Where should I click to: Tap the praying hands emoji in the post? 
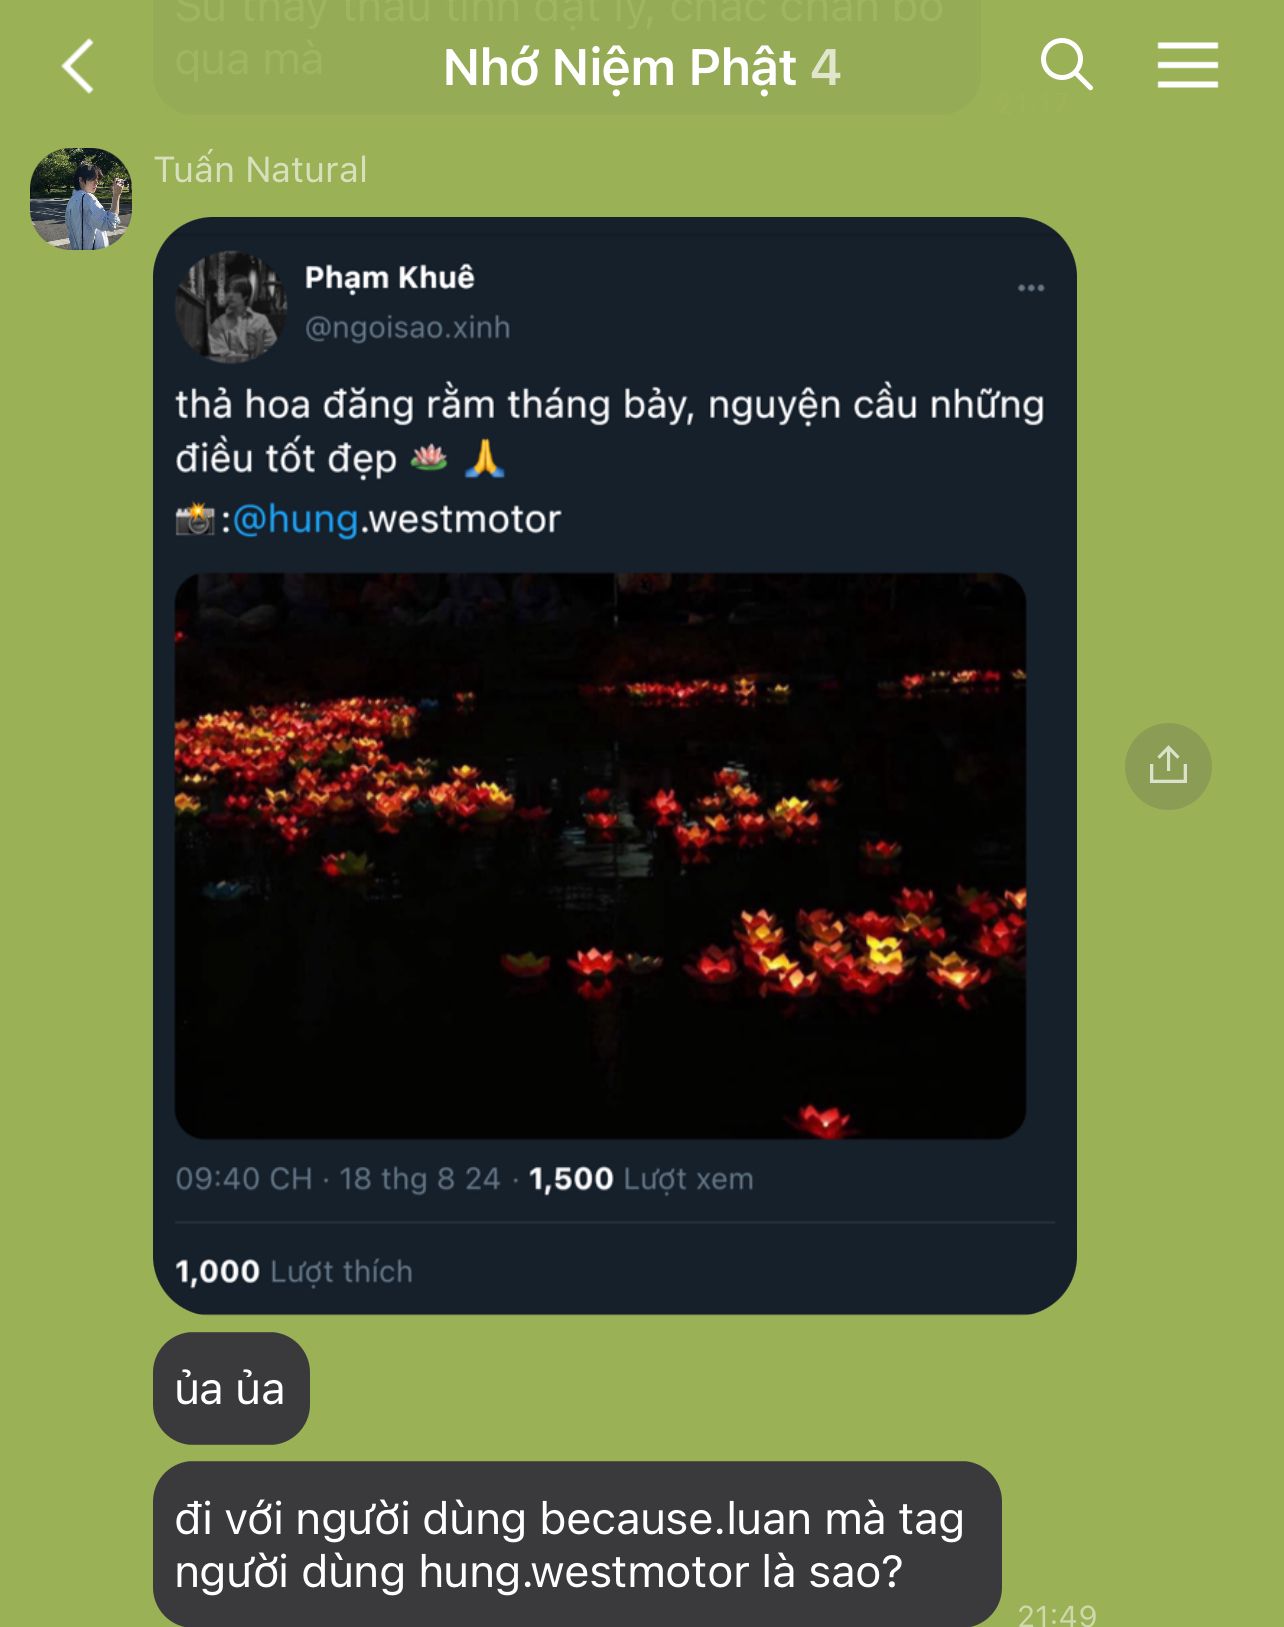point(485,458)
